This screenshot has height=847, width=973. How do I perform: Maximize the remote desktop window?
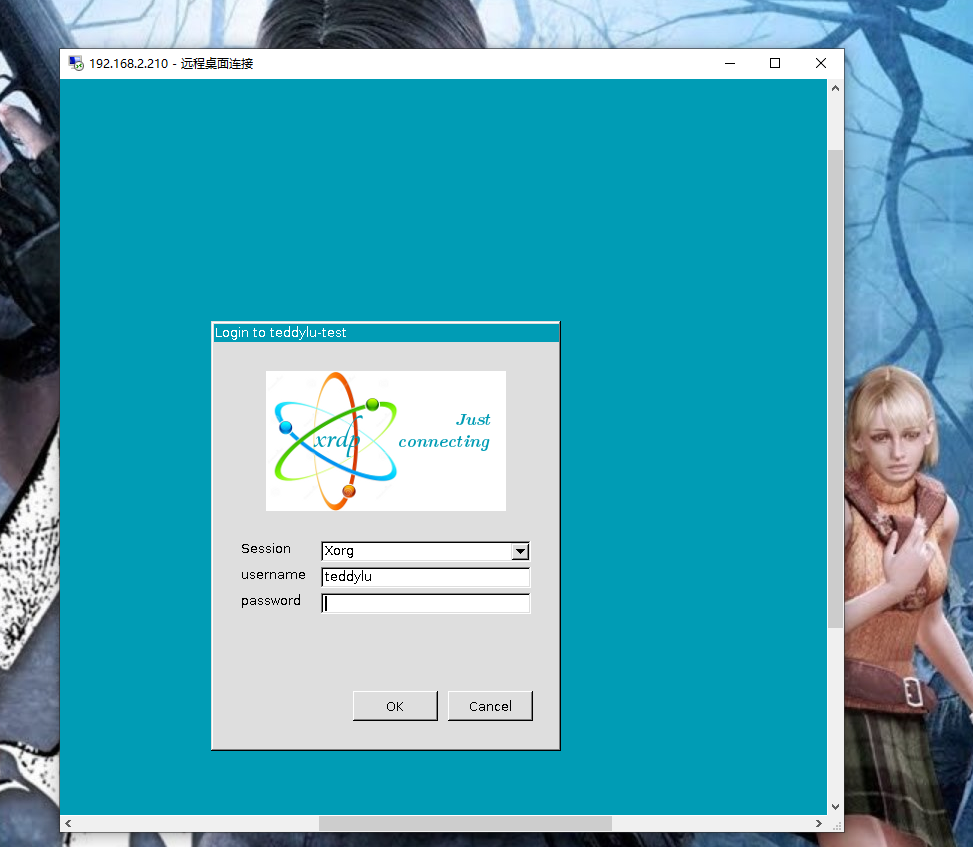click(x=775, y=63)
